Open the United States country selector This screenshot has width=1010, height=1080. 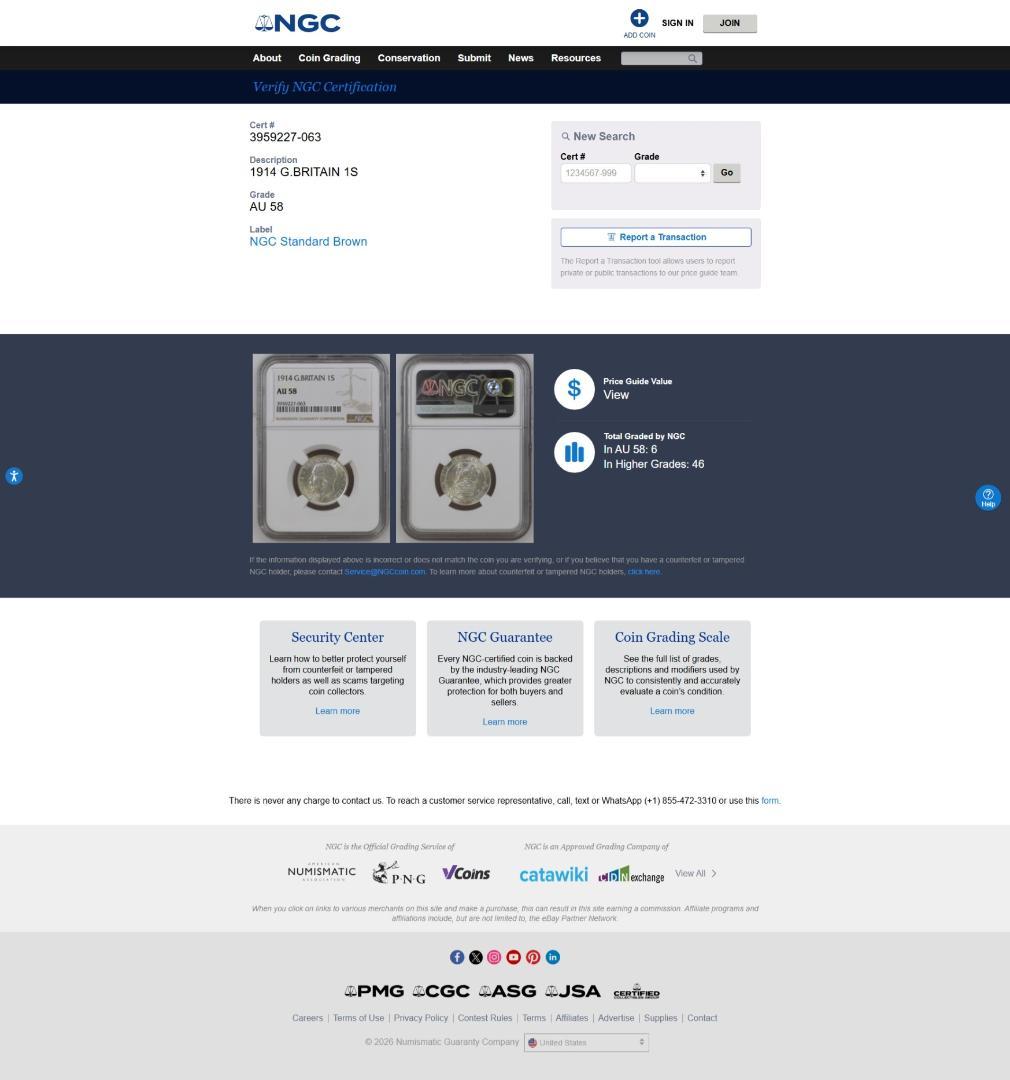pos(586,1043)
